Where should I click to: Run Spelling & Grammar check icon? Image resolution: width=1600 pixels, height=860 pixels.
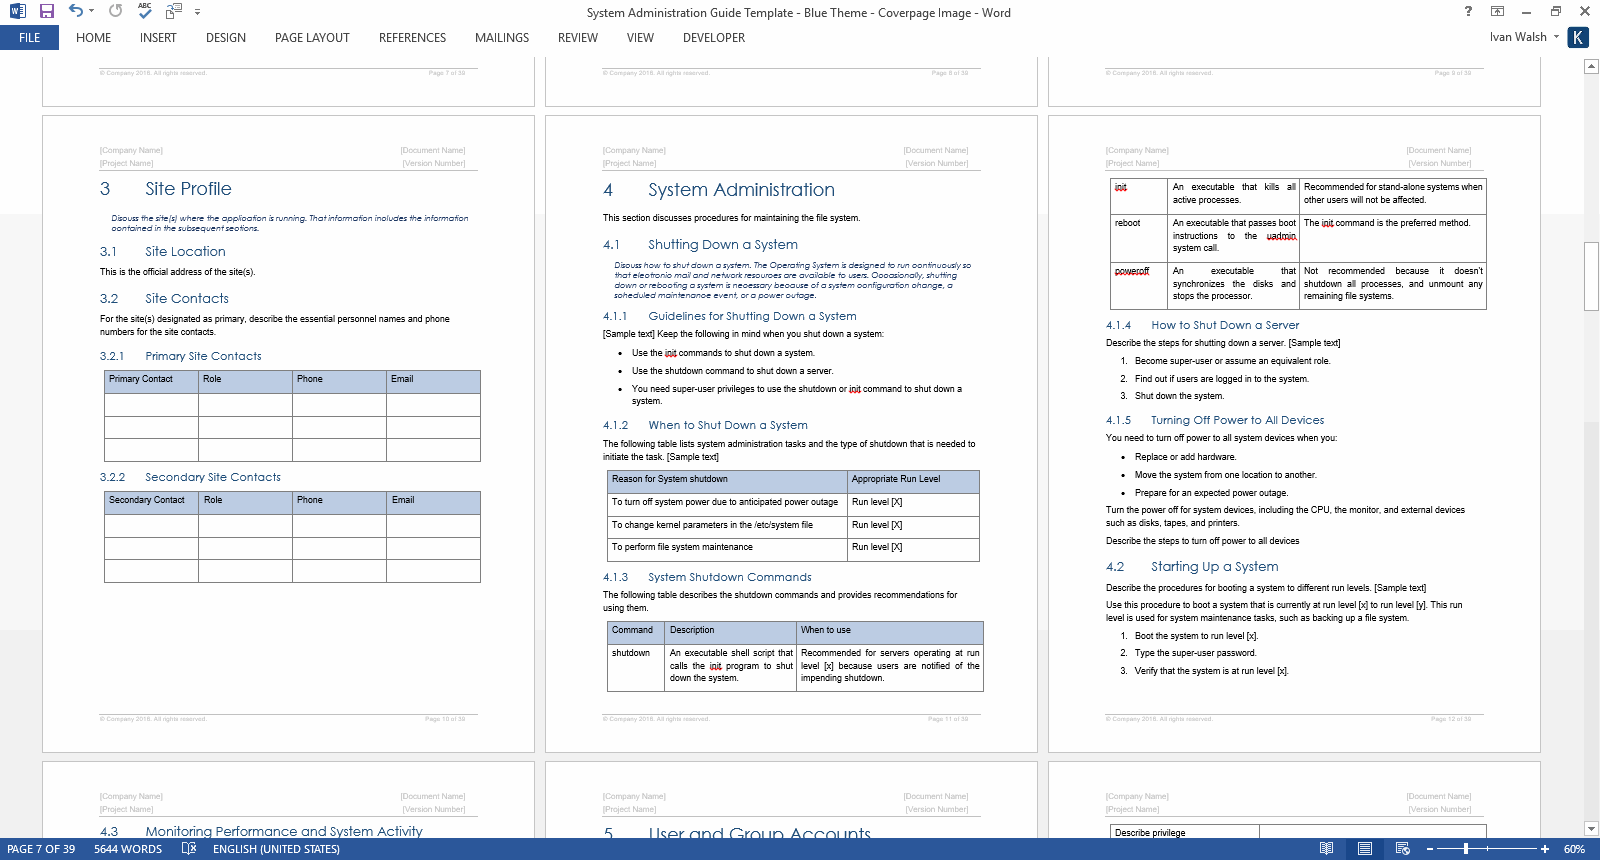pos(145,11)
